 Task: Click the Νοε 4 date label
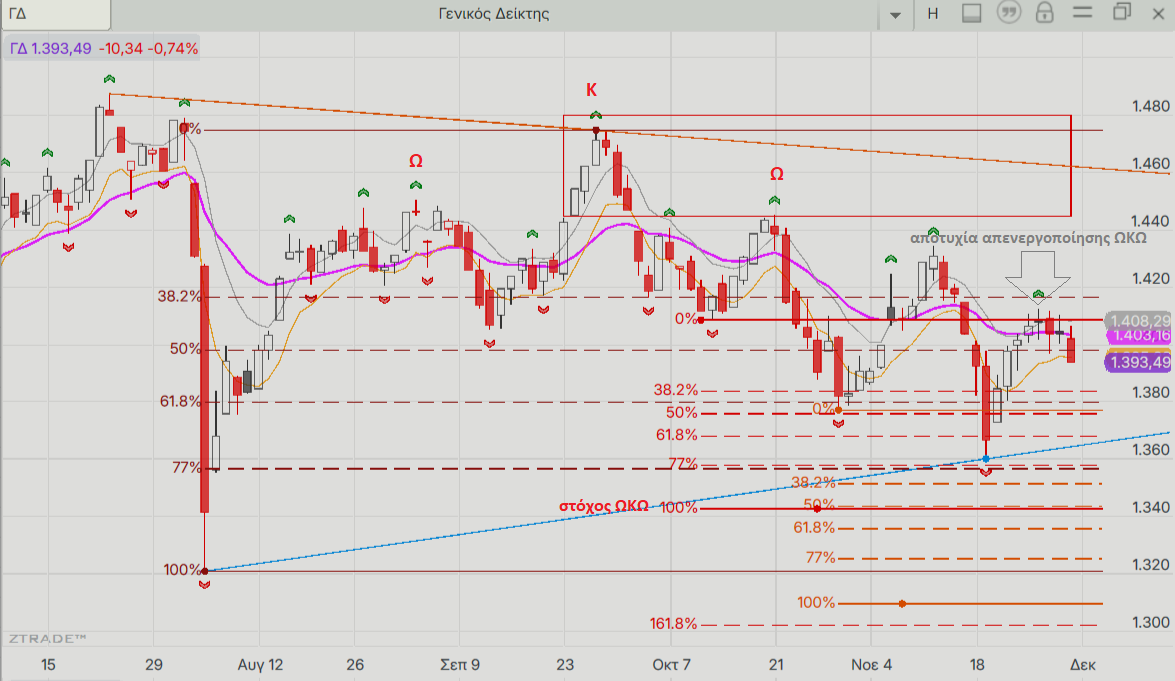[x=872, y=665]
